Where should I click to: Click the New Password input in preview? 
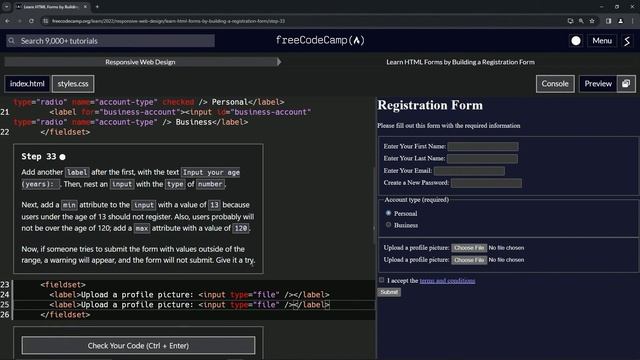click(487, 183)
